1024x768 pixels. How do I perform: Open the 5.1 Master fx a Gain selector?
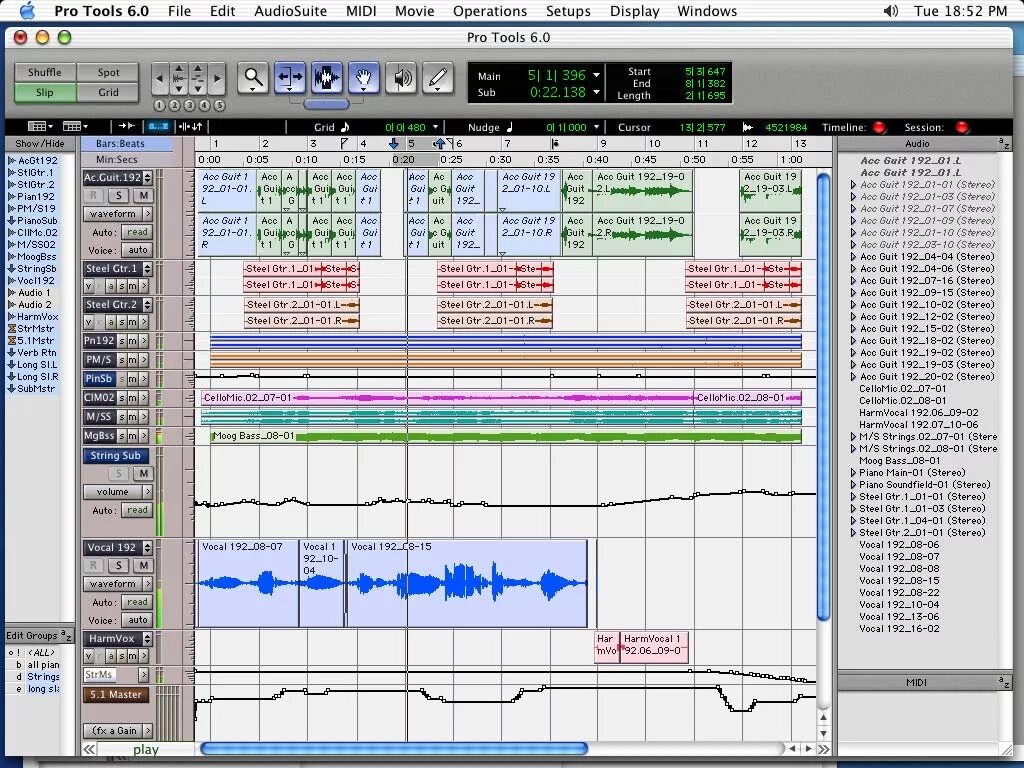click(118, 731)
